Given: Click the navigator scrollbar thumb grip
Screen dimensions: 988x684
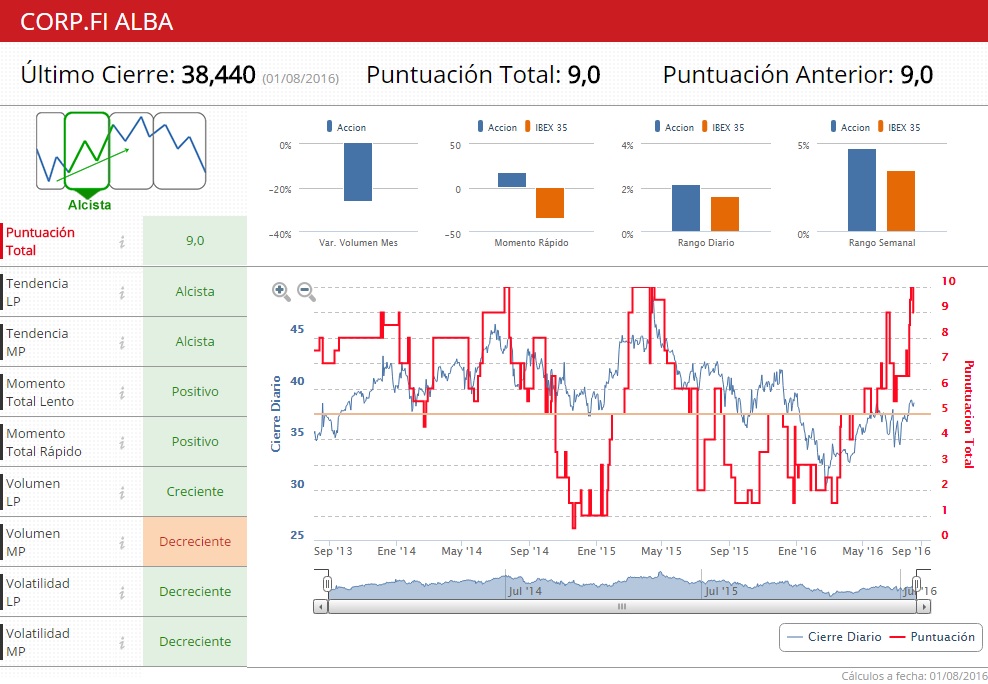Looking at the screenshot, I should pyautogui.click(x=622, y=607).
